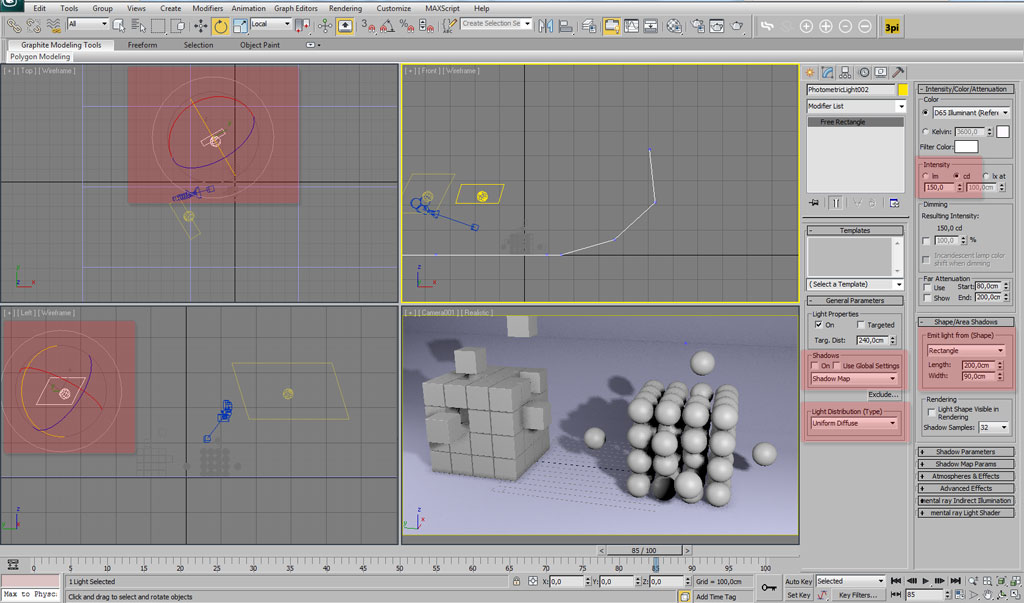Open the Graph Editors menu
This screenshot has width=1024, height=603.
point(296,8)
